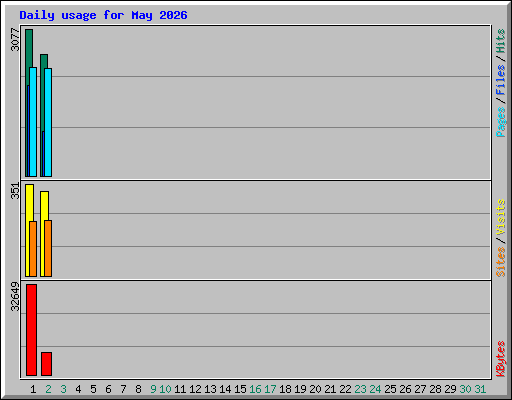512x400 pixels.
Task: Click day label 18 on the axis
Action: 285,389
